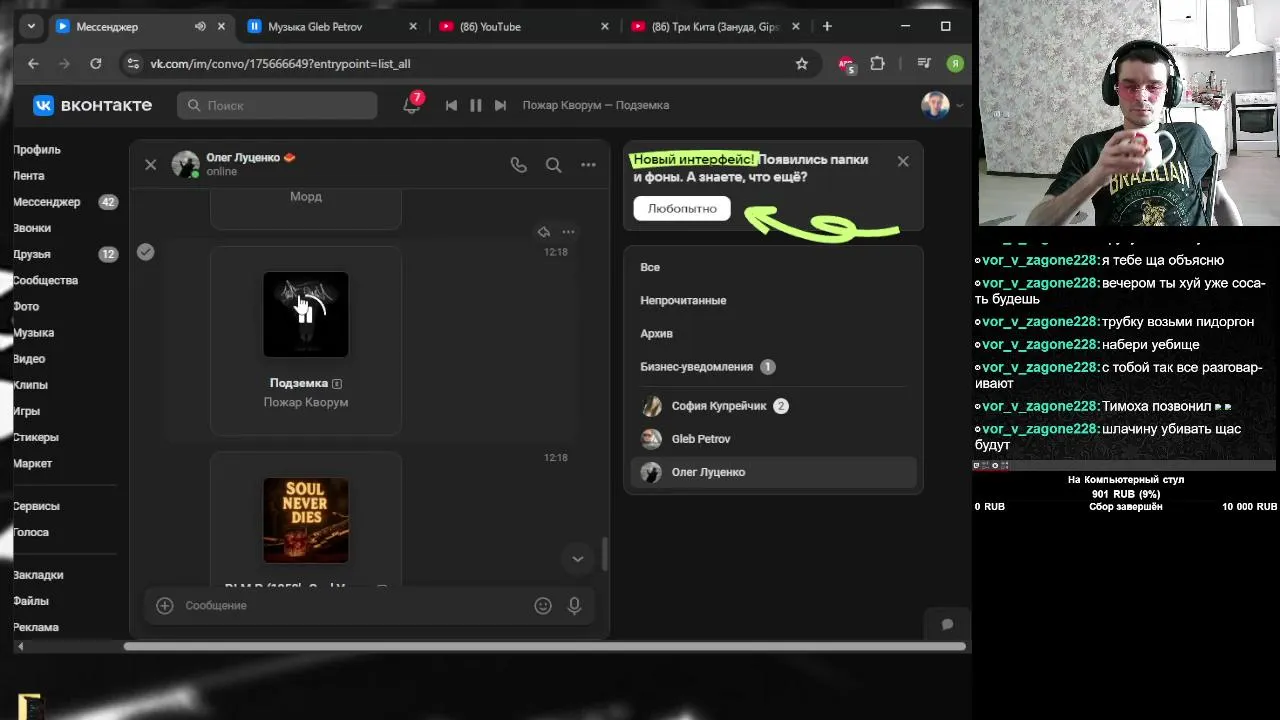Skip to next track in VK header
The height and width of the screenshot is (720, 1280).
(x=500, y=105)
